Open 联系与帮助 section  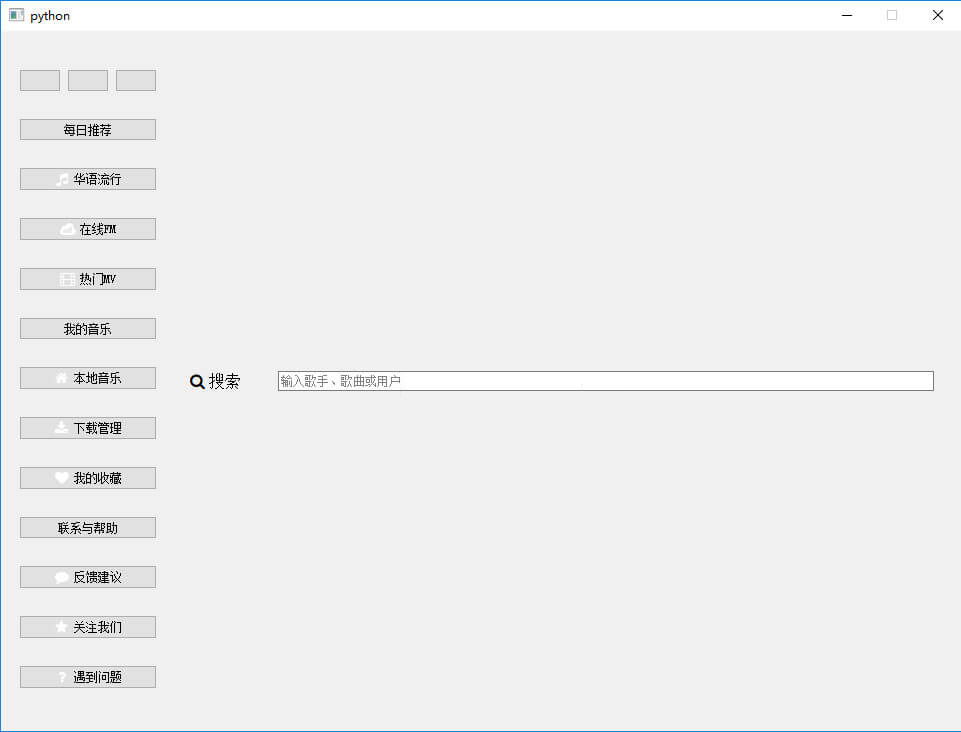point(88,528)
